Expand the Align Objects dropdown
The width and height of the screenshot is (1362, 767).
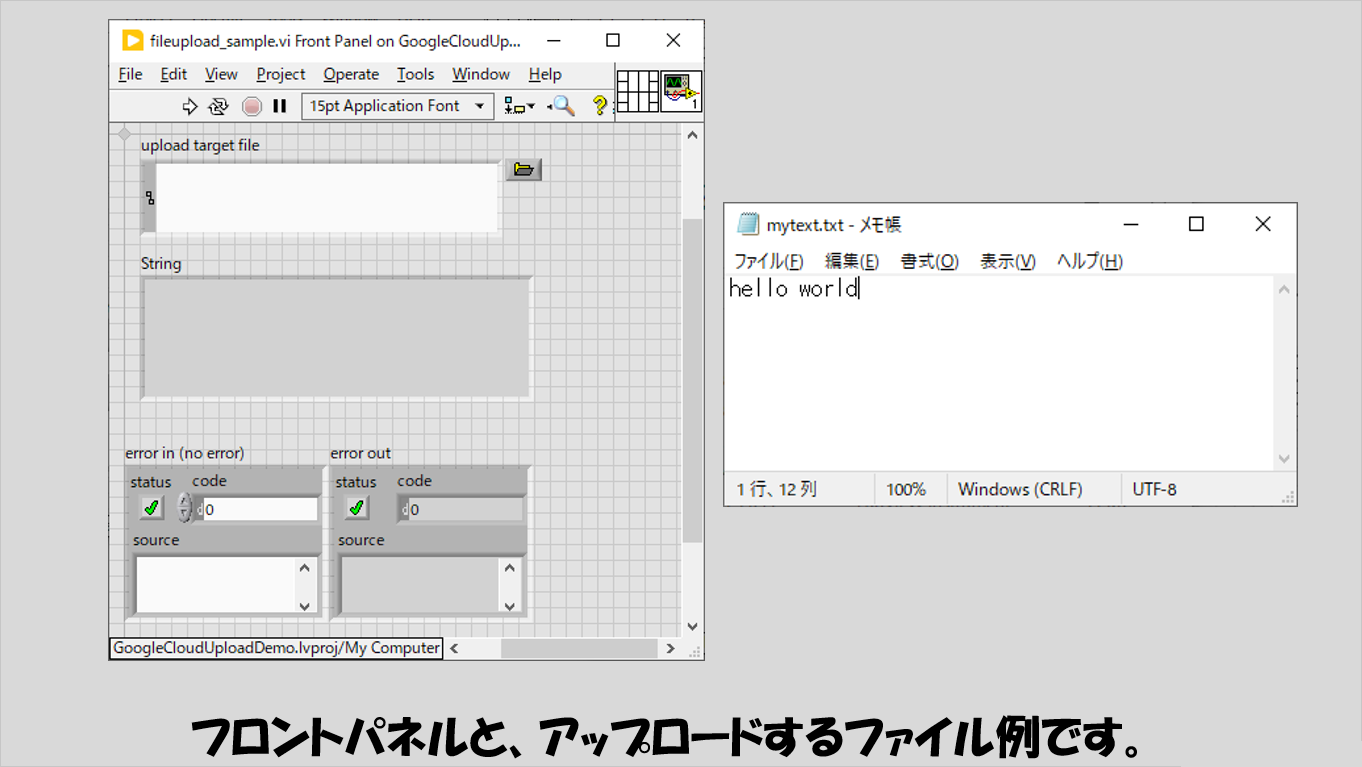pos(519,106)
